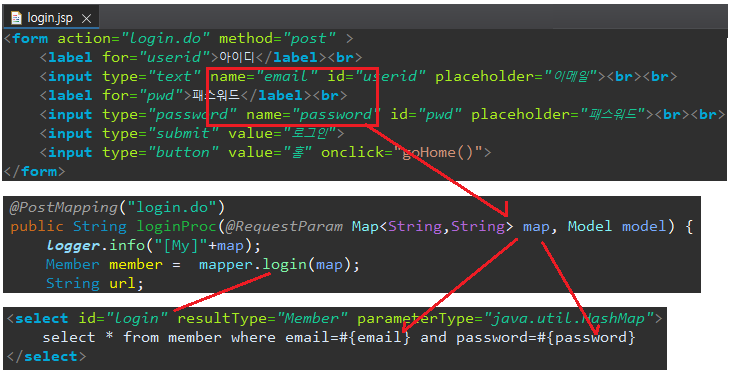
Task: Click the mapper.login(map) call
Action: (279, 264)
